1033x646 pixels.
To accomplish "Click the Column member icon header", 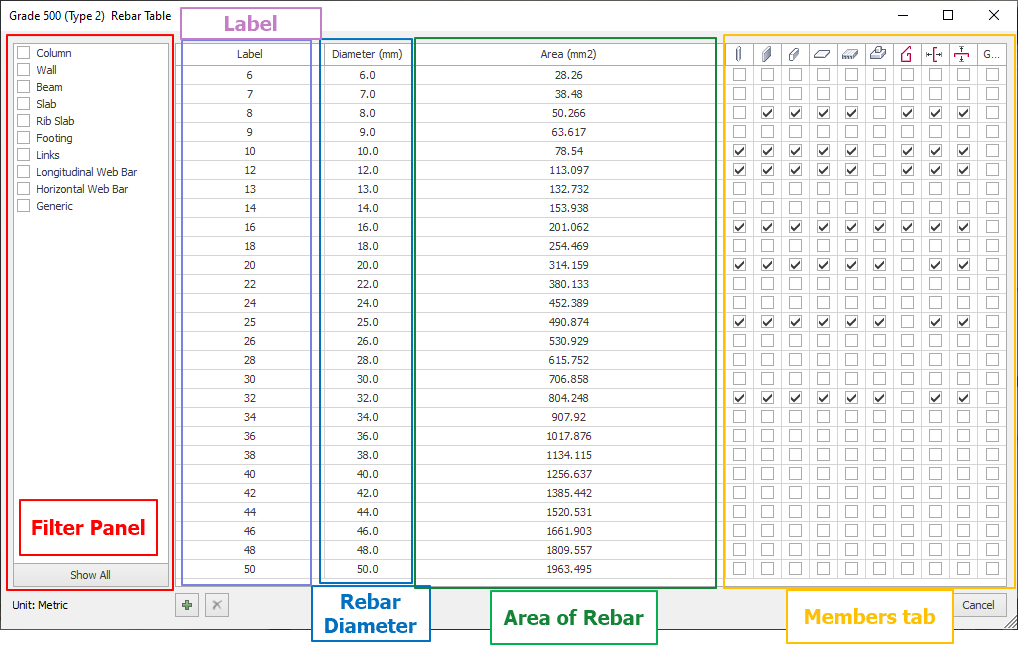I will point(739,54).
